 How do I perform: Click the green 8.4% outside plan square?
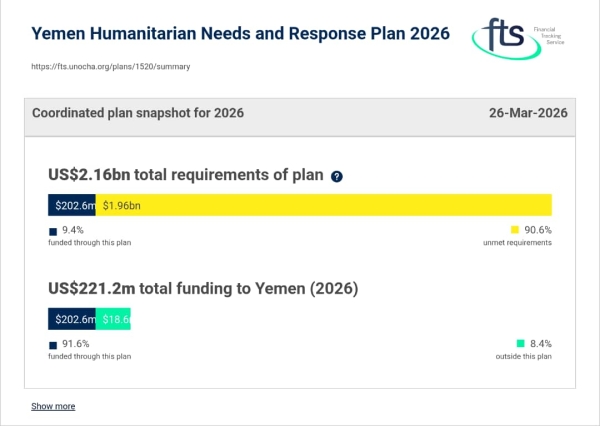(x=521, y=343)
